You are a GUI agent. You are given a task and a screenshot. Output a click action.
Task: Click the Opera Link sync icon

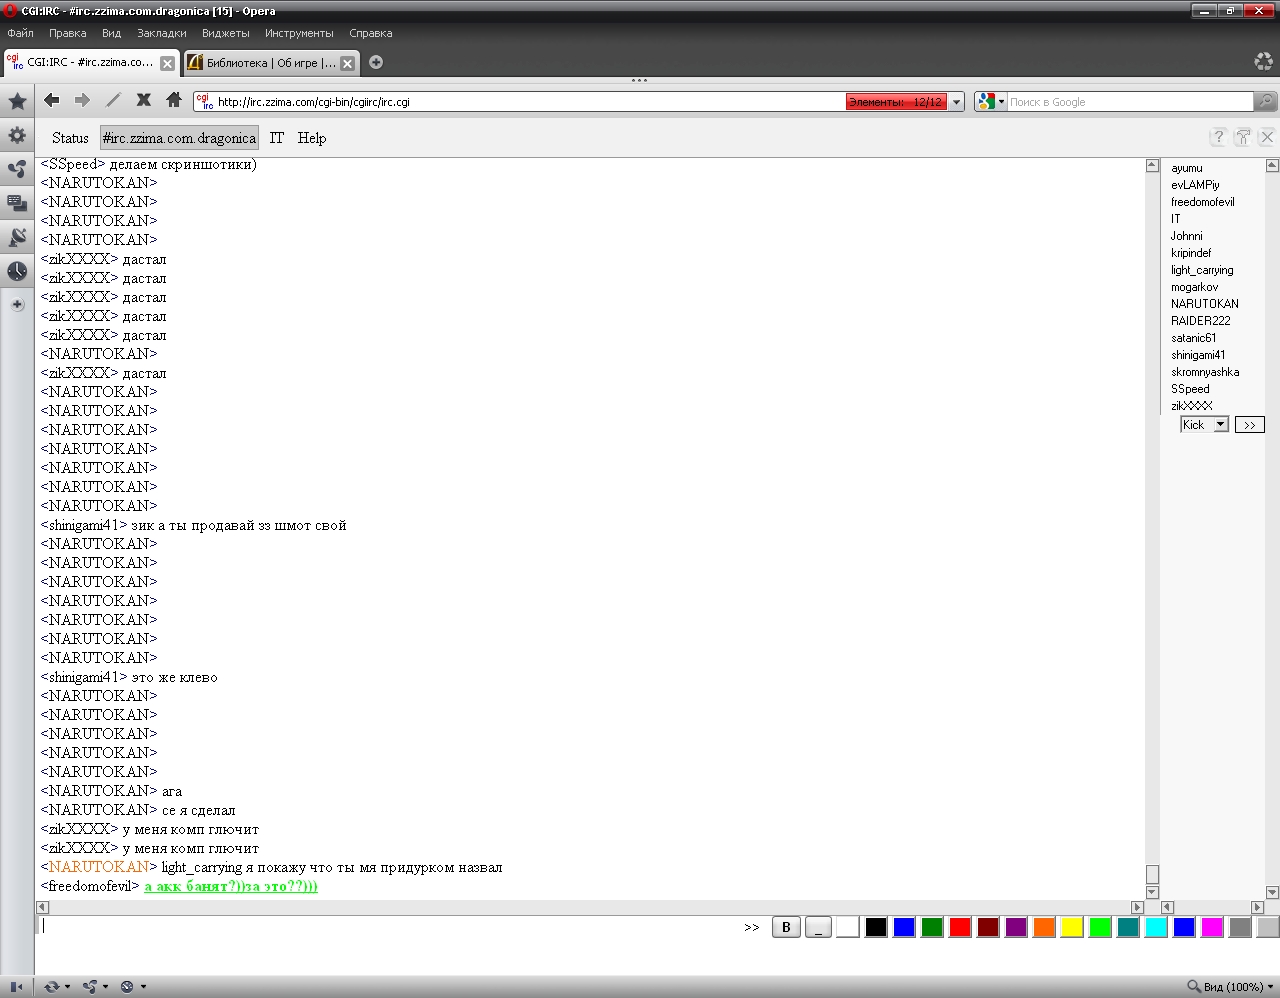point(52,987)
